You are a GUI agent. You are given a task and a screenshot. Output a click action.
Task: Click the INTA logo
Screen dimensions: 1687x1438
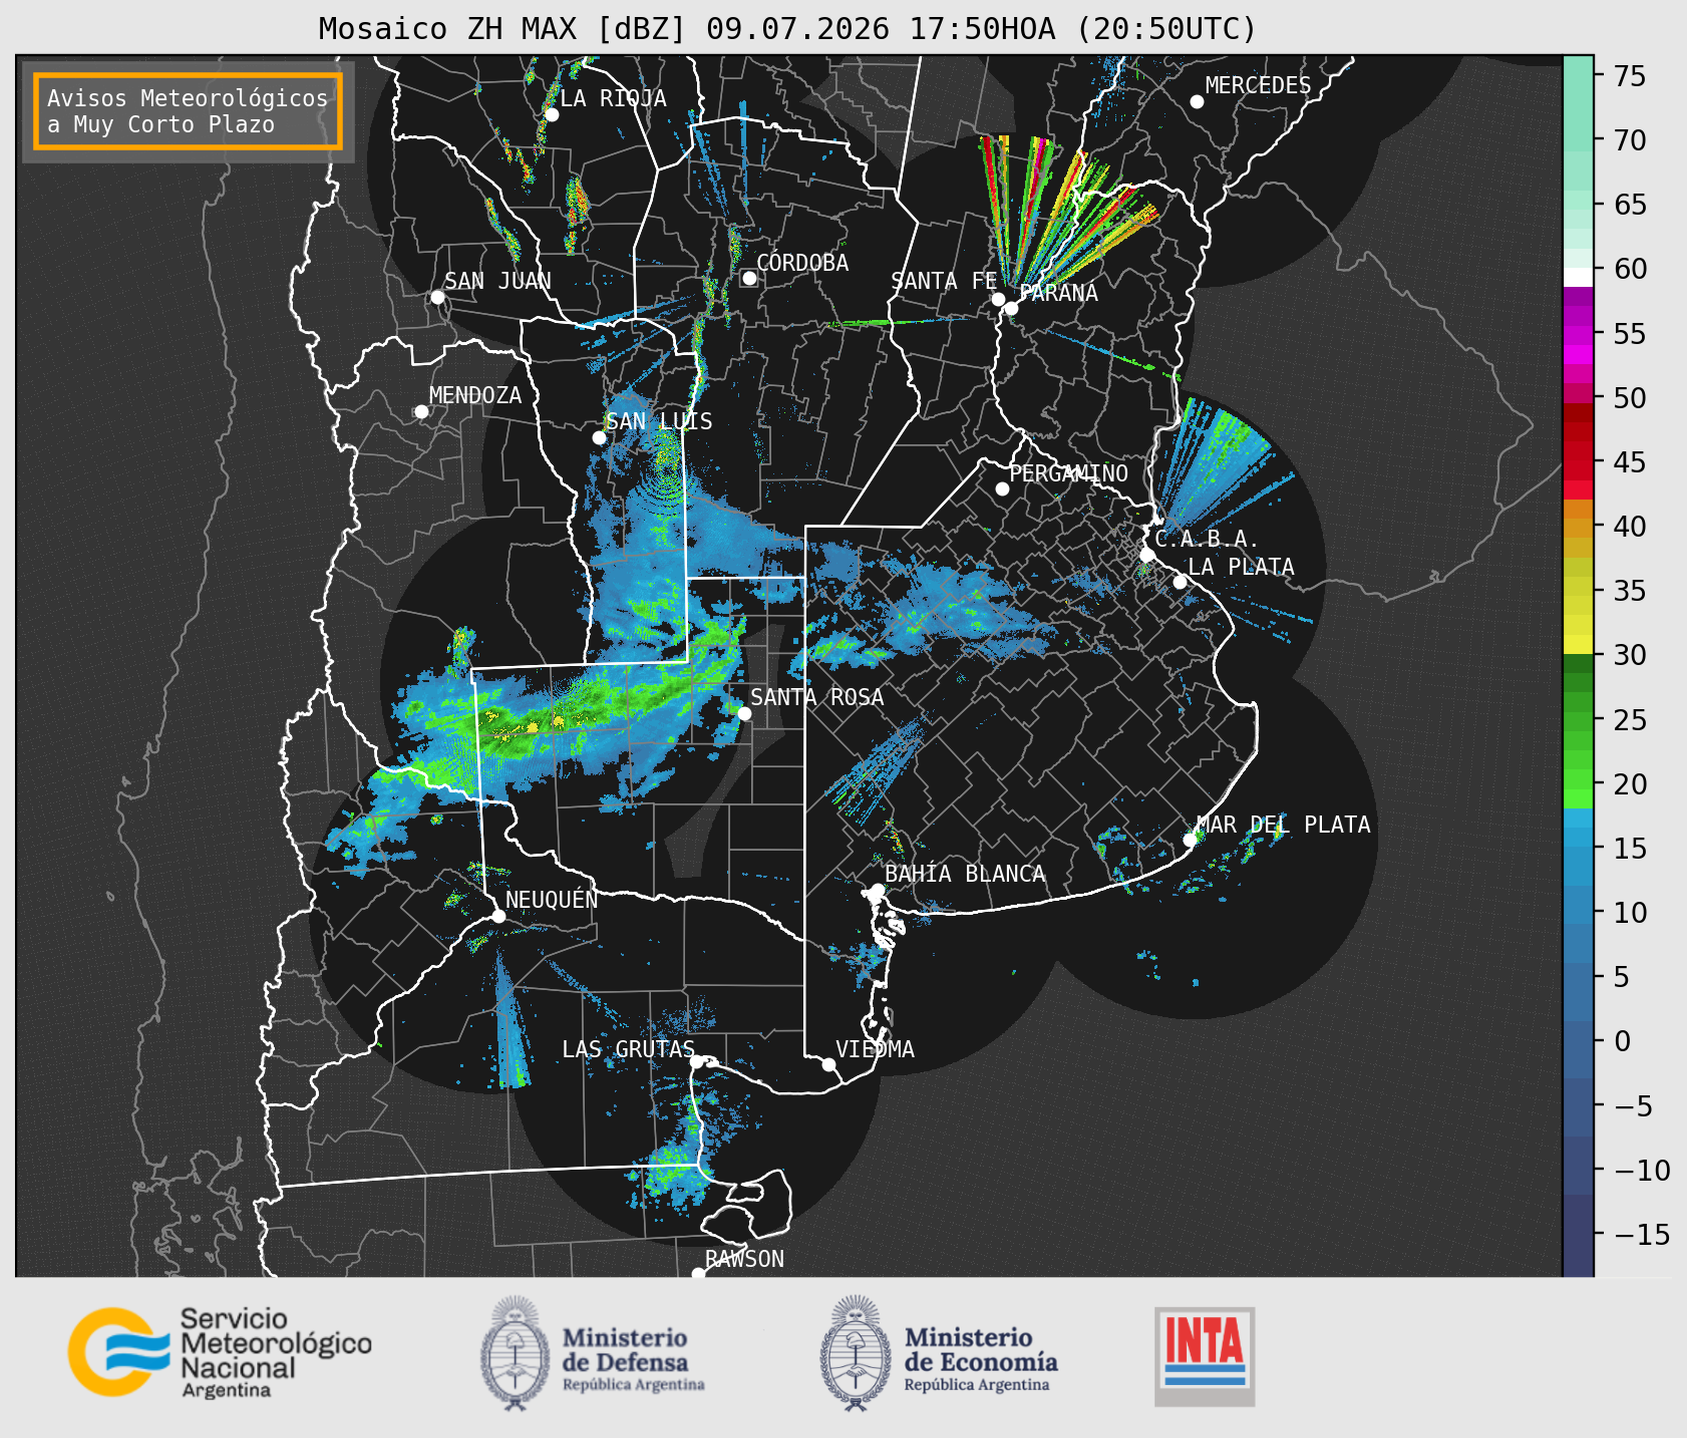[x=1205, y=1356]
